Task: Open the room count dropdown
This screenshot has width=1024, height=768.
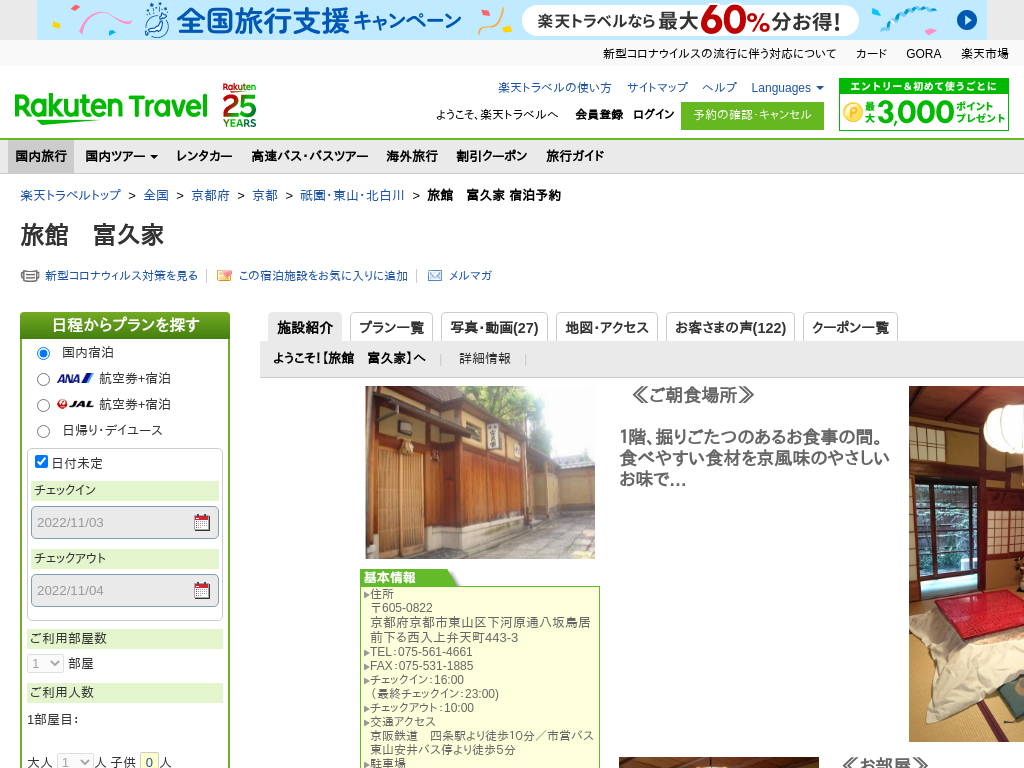Action: (45, 664)
